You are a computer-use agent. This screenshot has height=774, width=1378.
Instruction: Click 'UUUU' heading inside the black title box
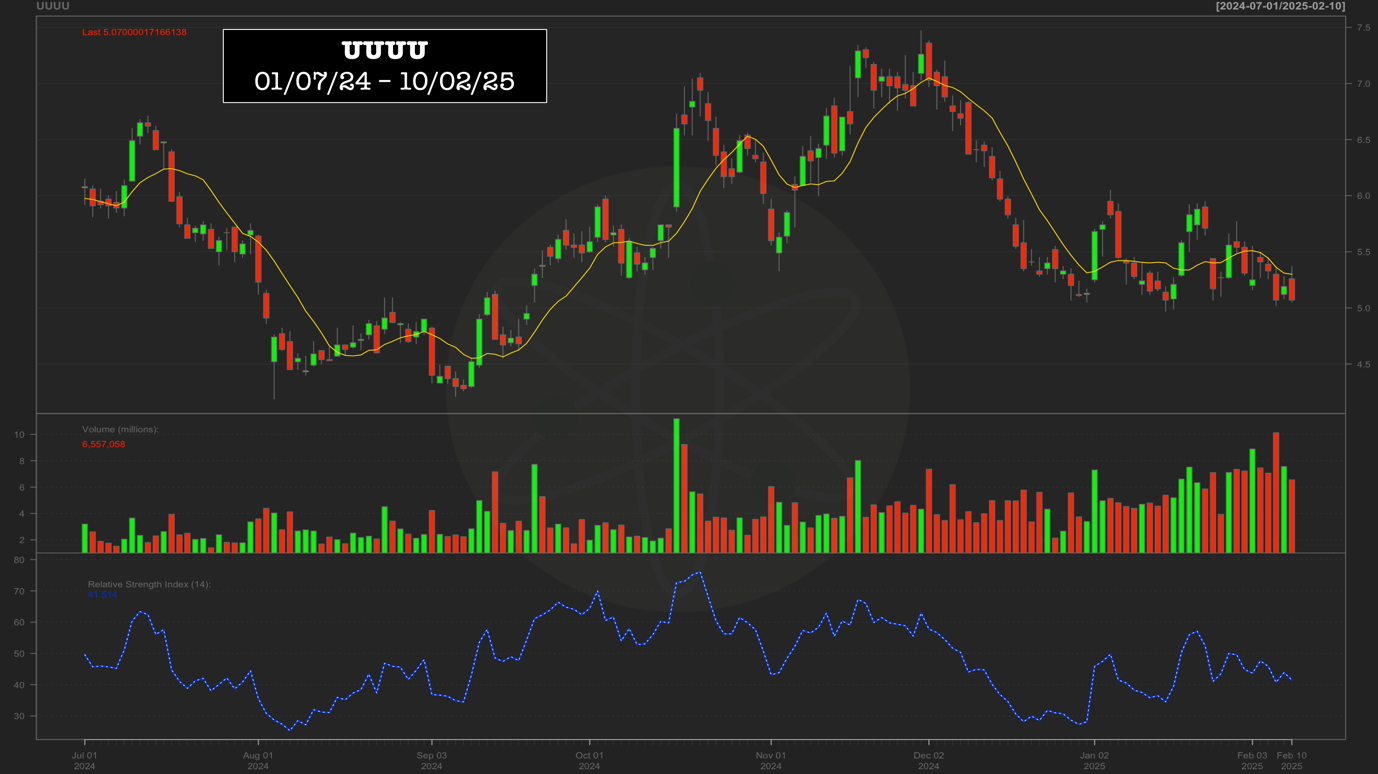click(x=384, y=50)
